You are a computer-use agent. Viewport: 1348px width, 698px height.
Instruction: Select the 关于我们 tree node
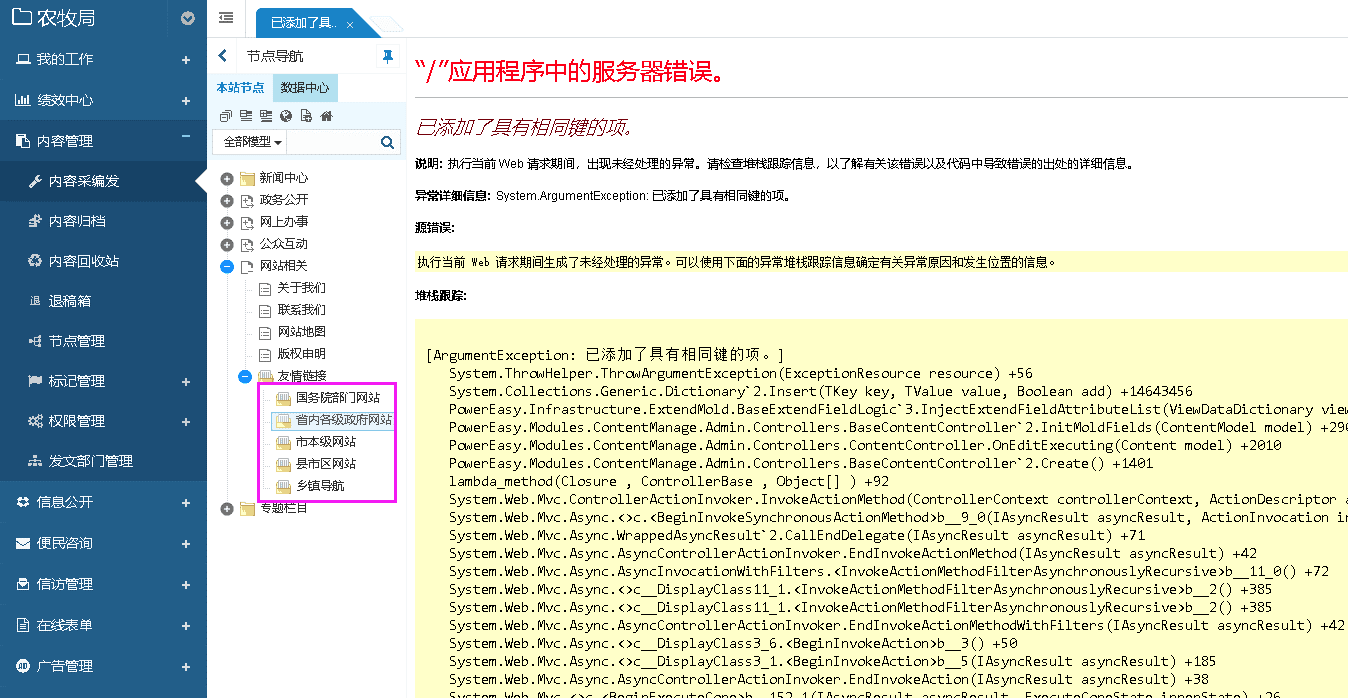301,288
